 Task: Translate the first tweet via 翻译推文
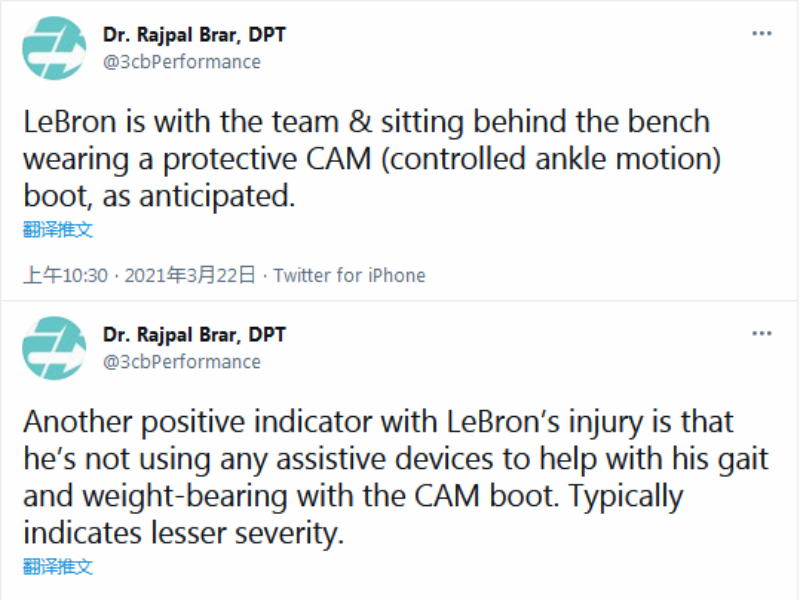tap(58, 229)
